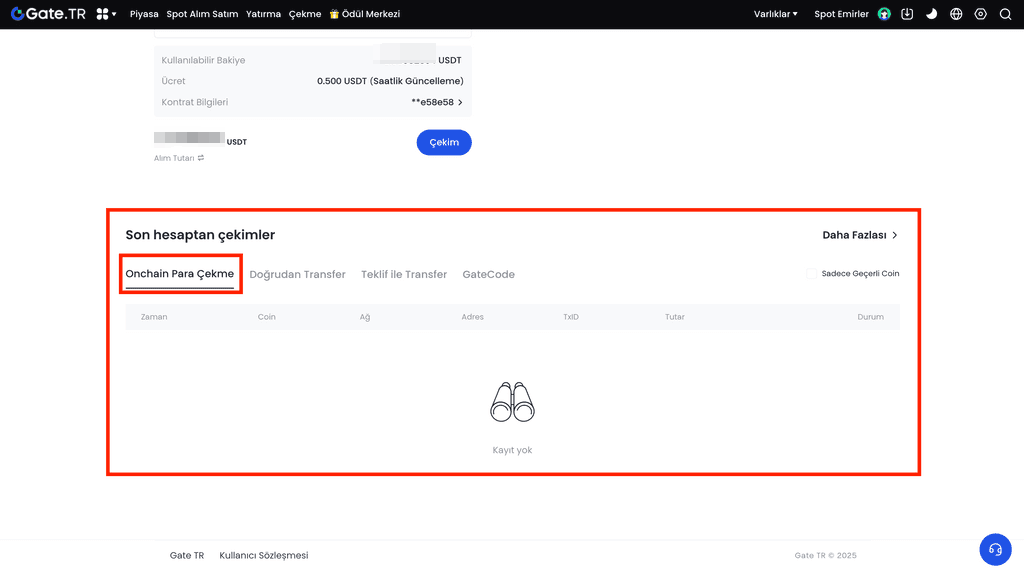
Task: Expand Kontrat Bilgileri contract address chevron
Action: point(460,102)
